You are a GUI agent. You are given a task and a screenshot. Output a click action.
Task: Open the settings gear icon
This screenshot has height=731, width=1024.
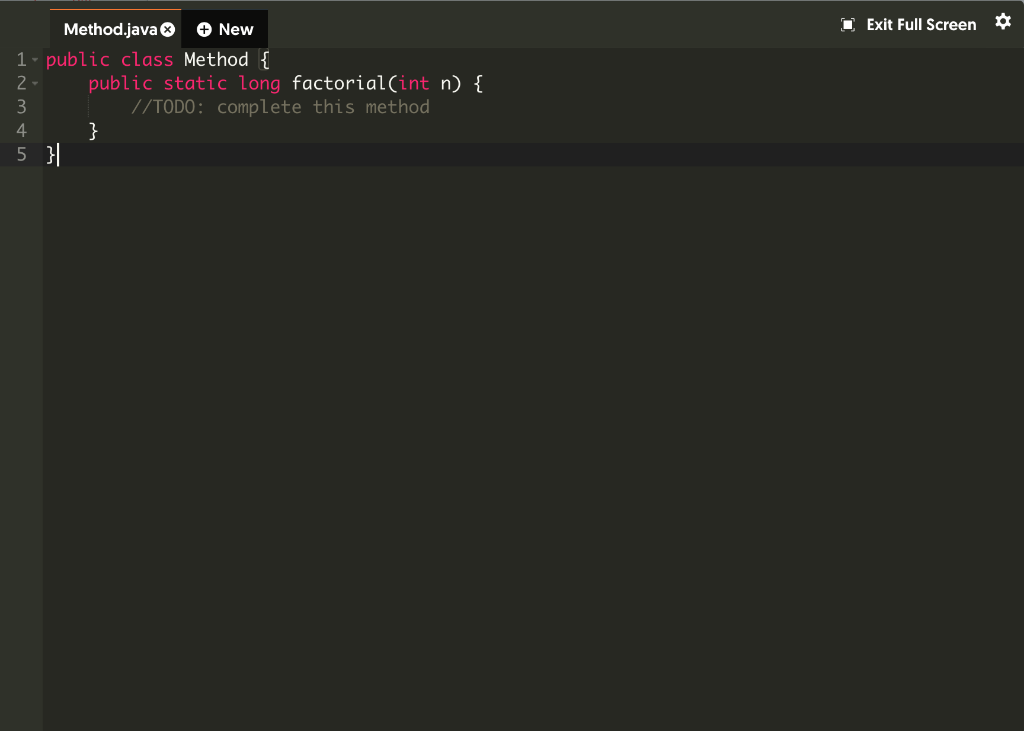tap(1003, 21)
